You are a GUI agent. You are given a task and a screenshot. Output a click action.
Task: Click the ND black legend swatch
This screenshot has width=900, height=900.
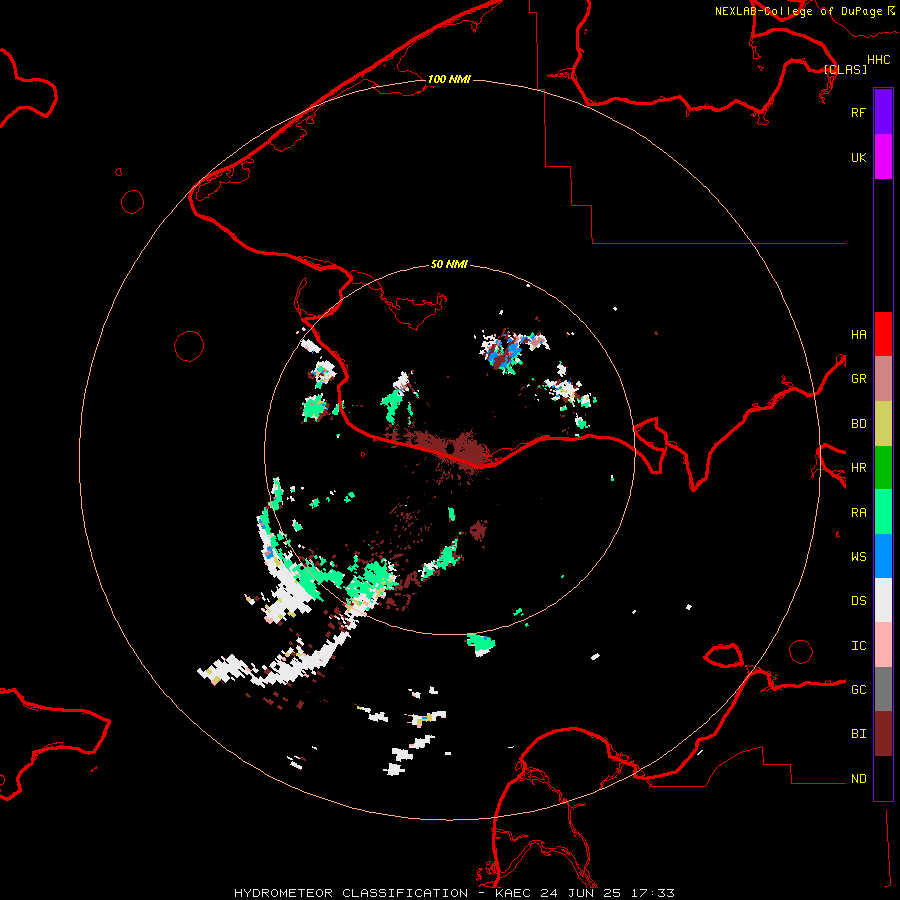(883, 778)
